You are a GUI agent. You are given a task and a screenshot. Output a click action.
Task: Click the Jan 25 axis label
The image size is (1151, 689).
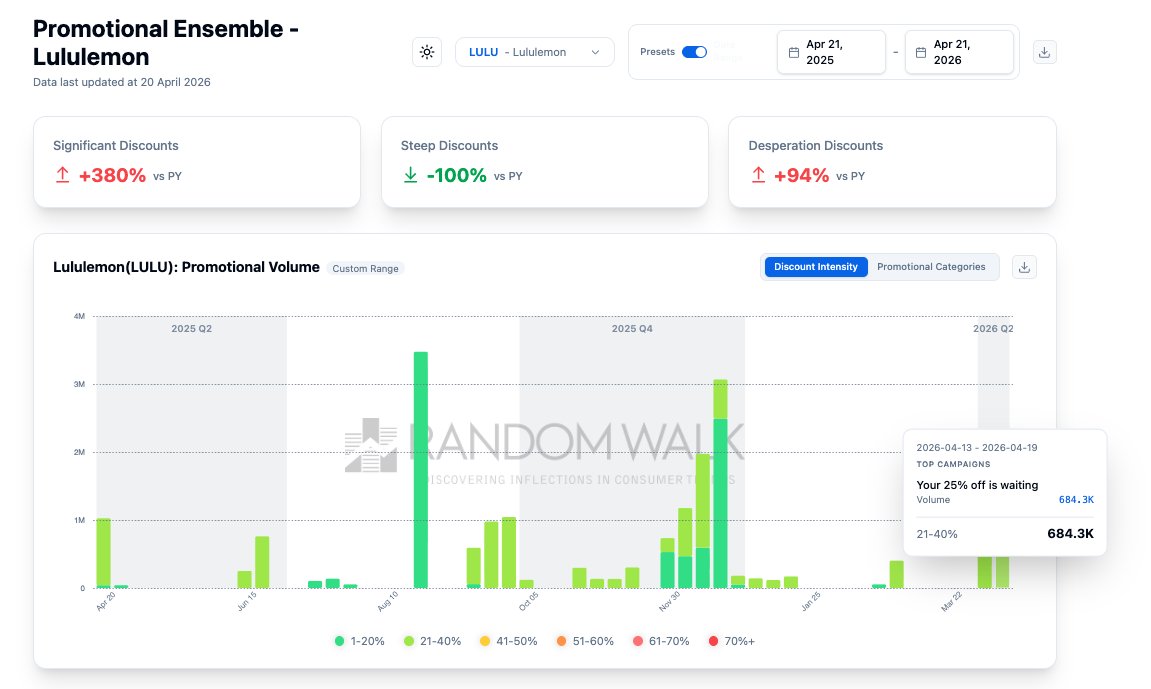pos(810,602)
